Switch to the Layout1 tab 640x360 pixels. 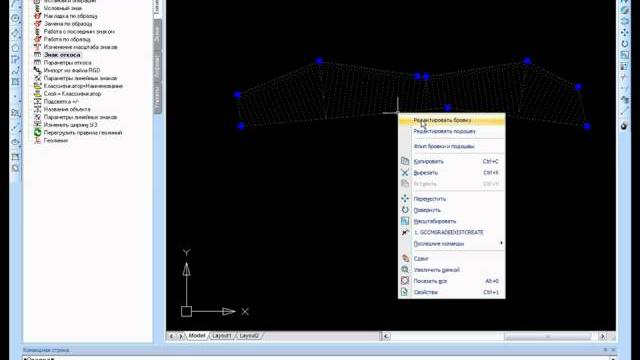point(222,336)
